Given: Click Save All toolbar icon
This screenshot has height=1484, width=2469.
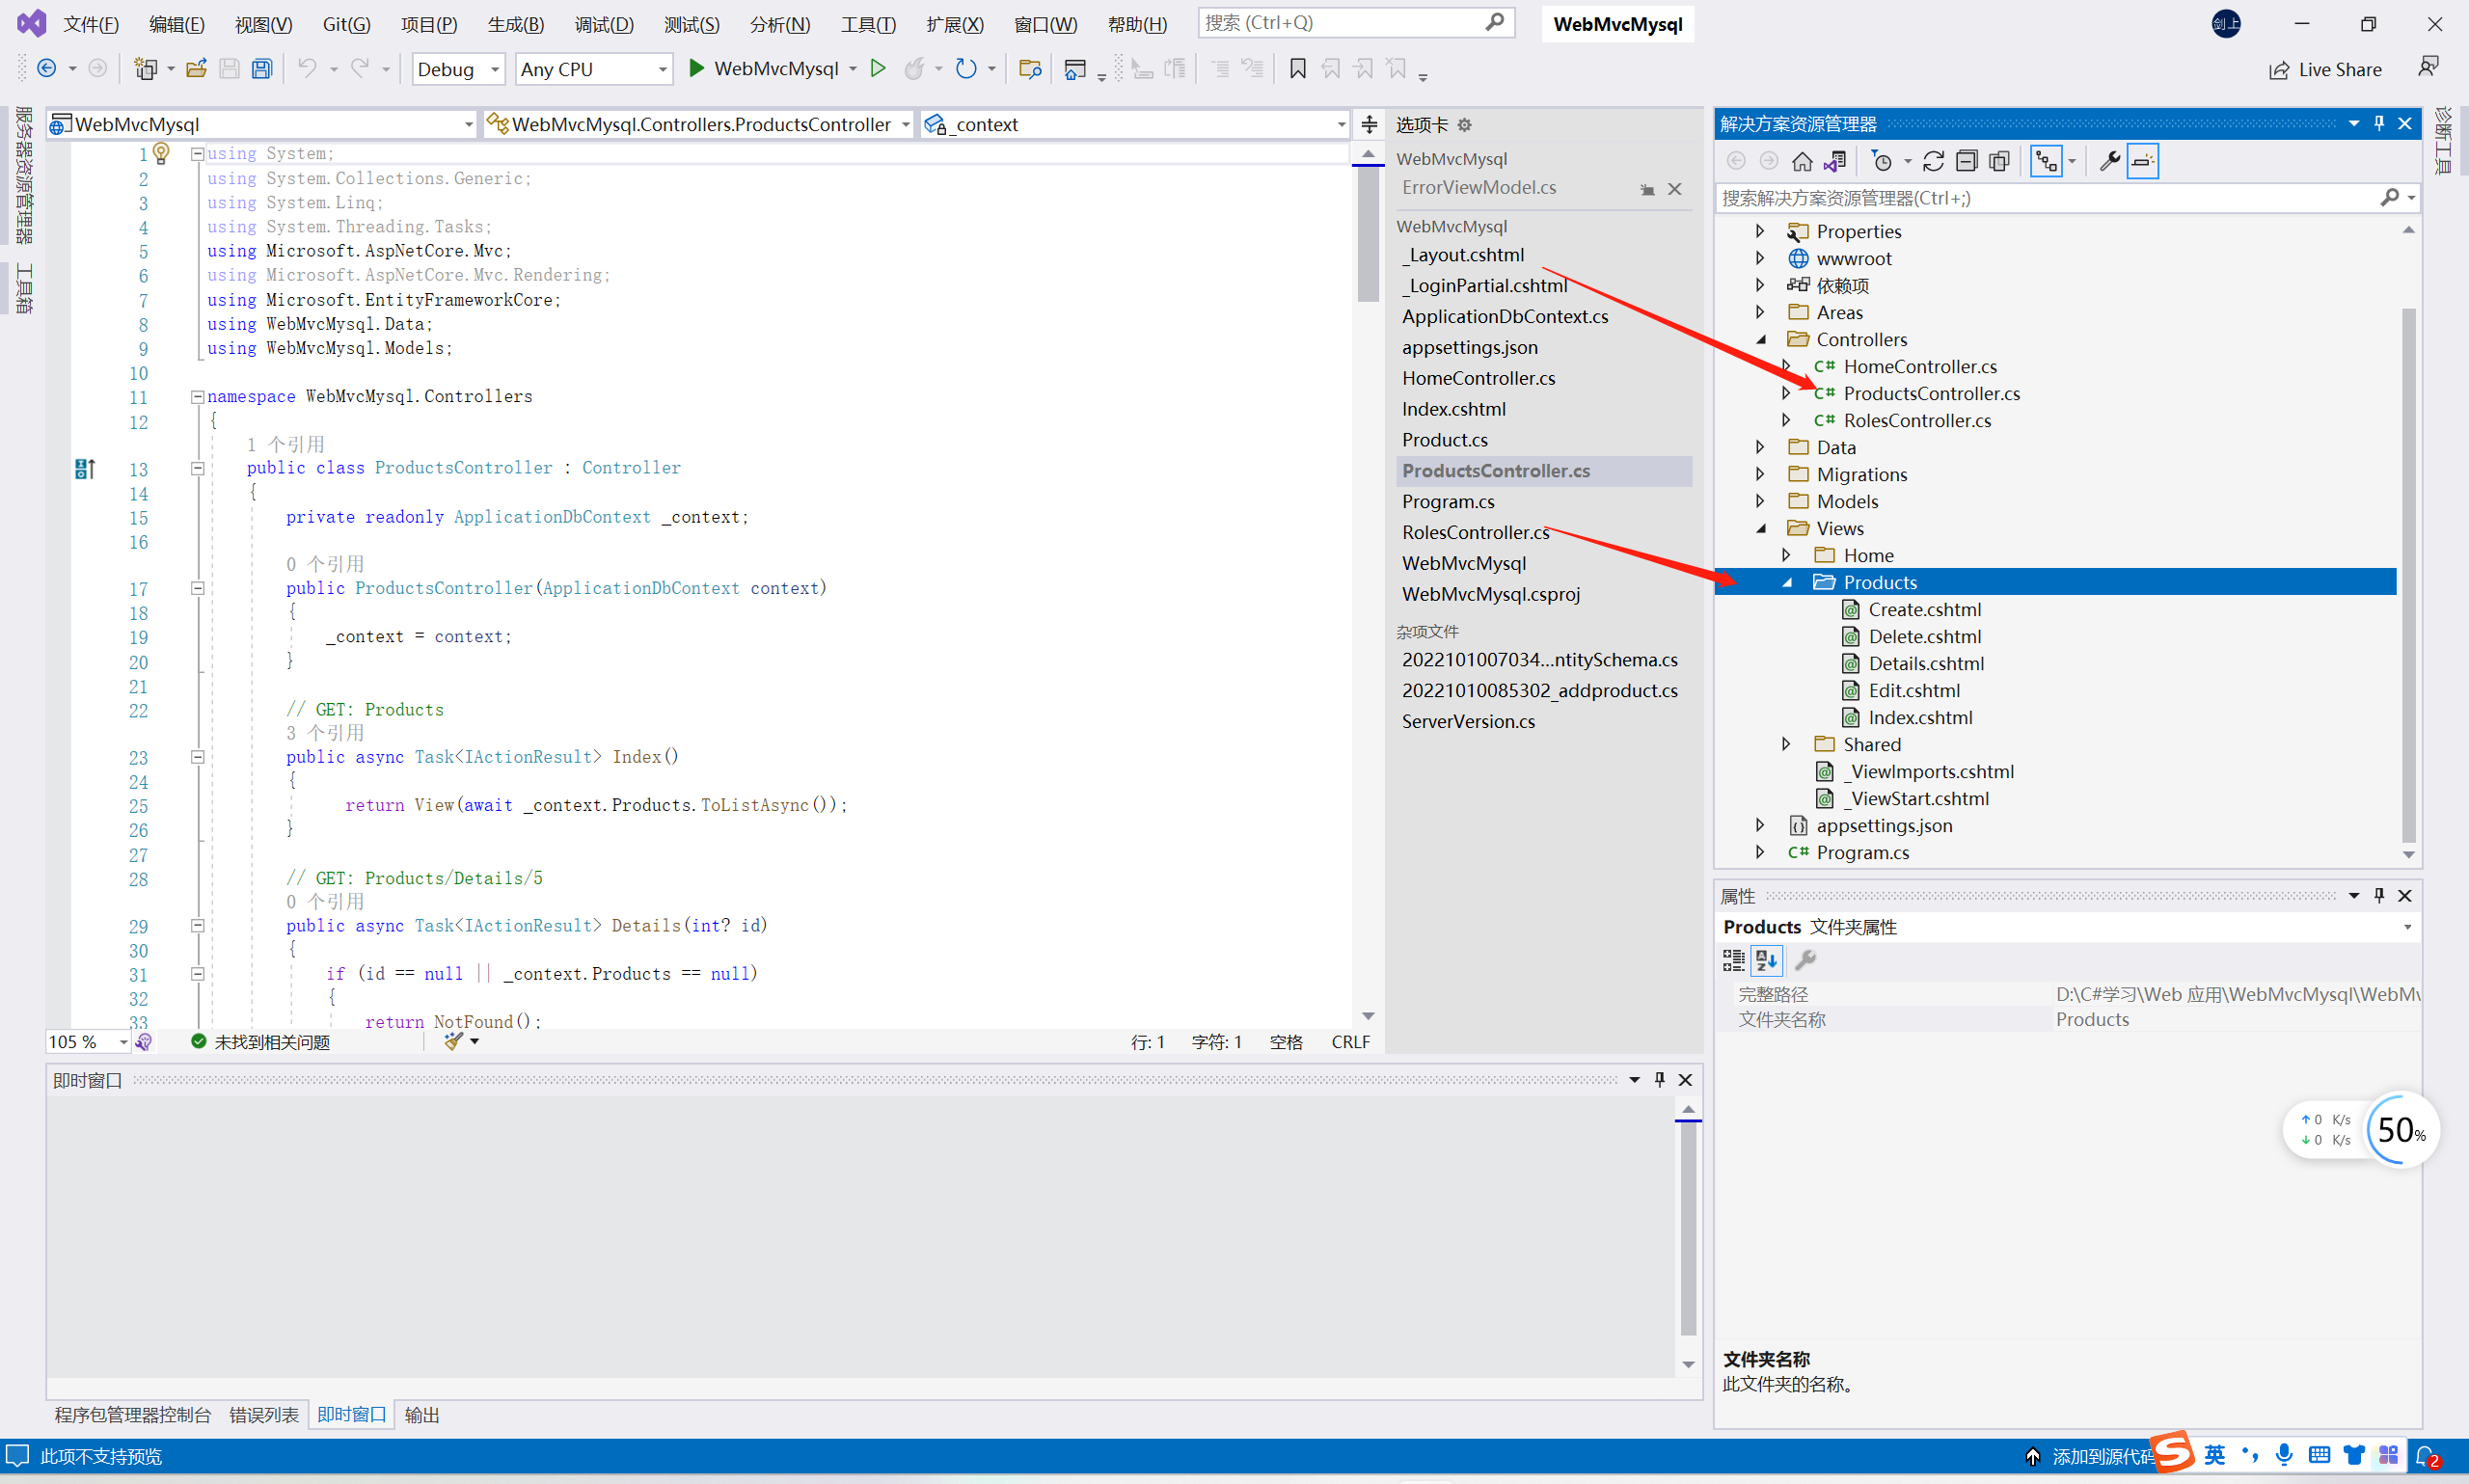Looking at the screenshot, I should coord(262,69).
